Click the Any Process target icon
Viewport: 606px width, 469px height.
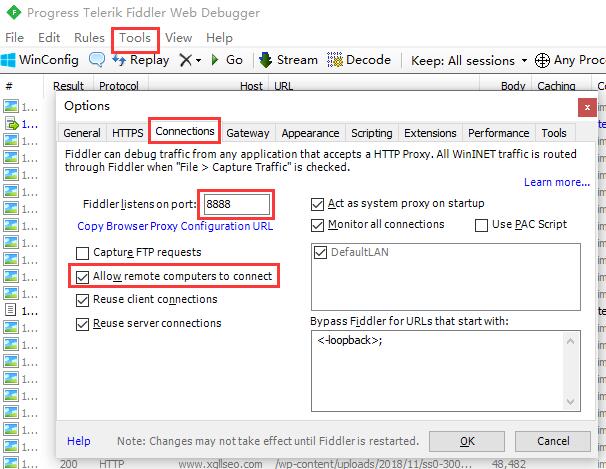[542, 60]
